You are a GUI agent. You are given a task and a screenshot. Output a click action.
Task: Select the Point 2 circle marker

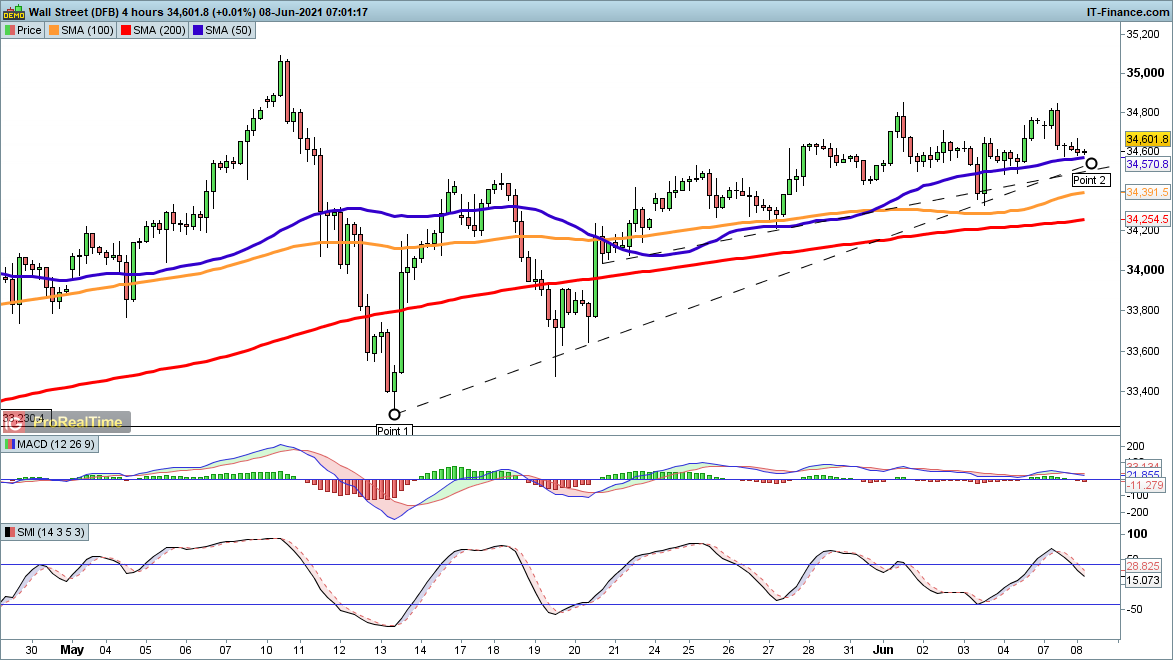pyautogui.click(x=1091, y=163)
